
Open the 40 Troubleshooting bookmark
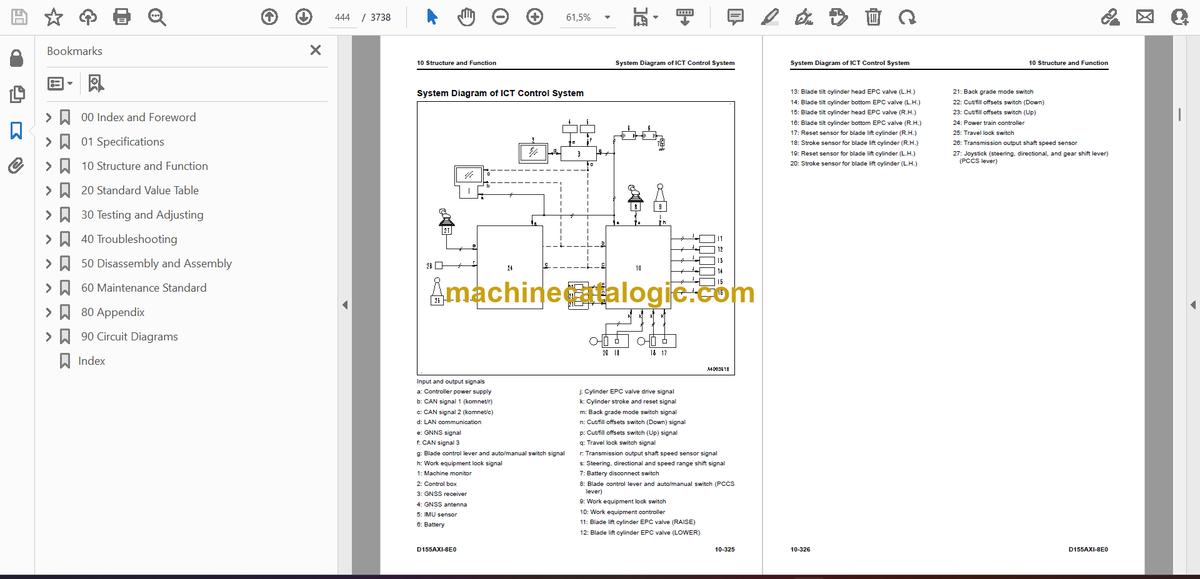129,239
